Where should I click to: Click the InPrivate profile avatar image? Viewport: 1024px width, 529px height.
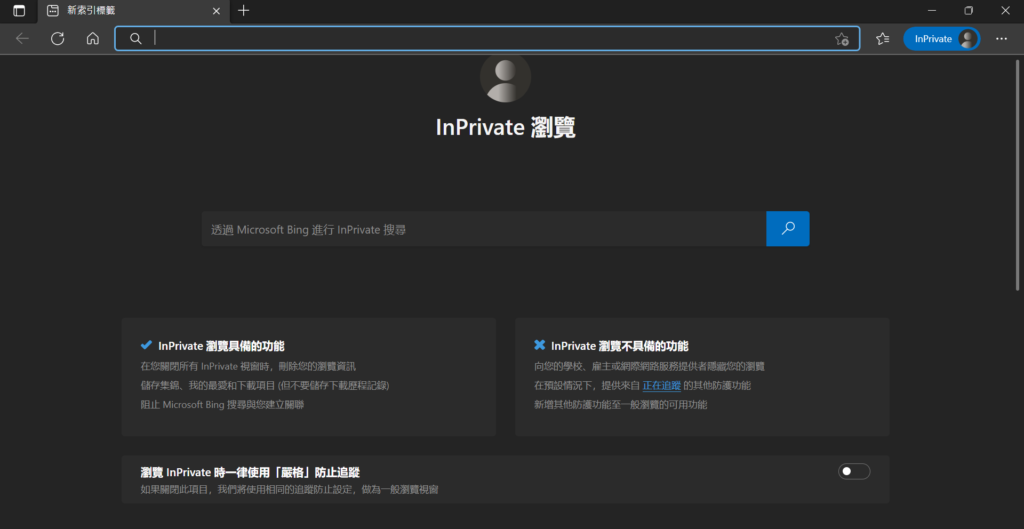(x=505, y=77)
